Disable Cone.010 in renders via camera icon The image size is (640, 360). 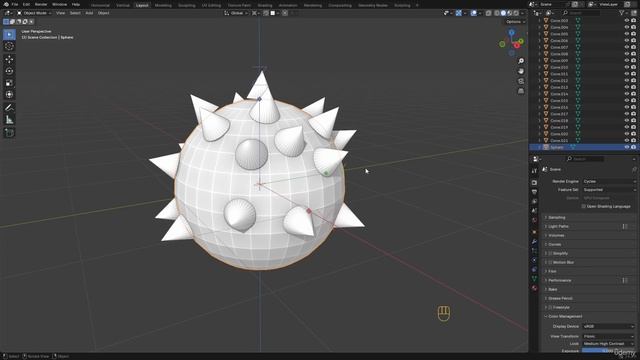(633, 67)
